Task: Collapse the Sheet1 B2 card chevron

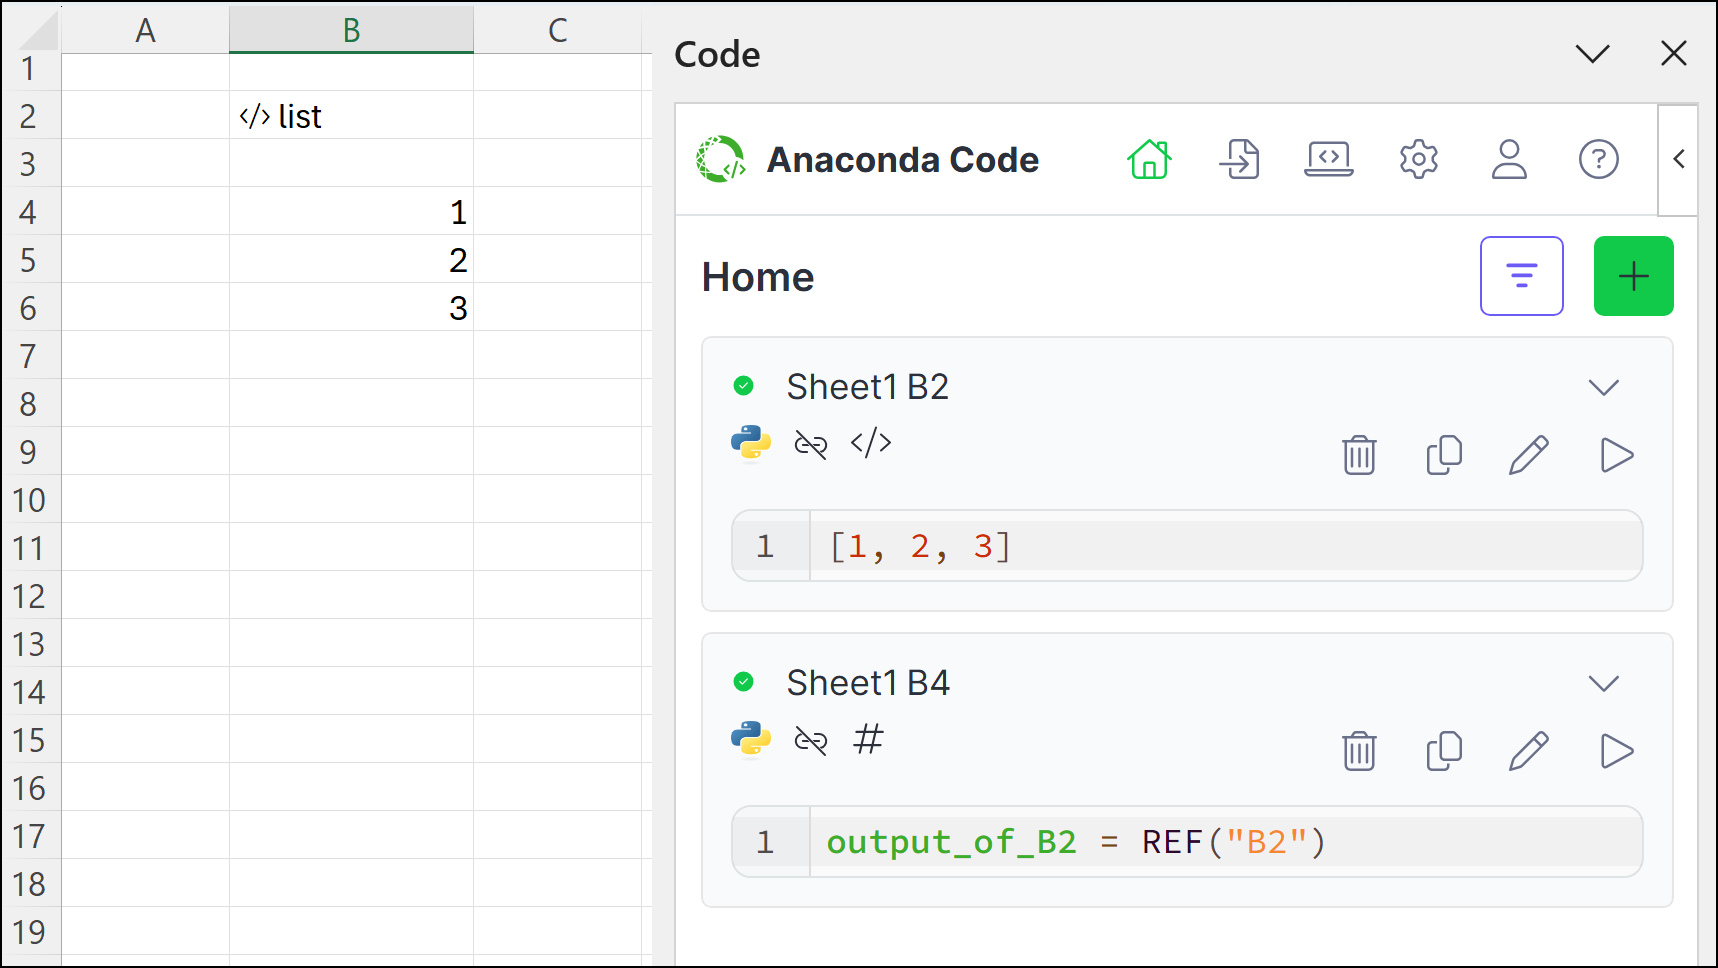Action: click(1604, 387)
